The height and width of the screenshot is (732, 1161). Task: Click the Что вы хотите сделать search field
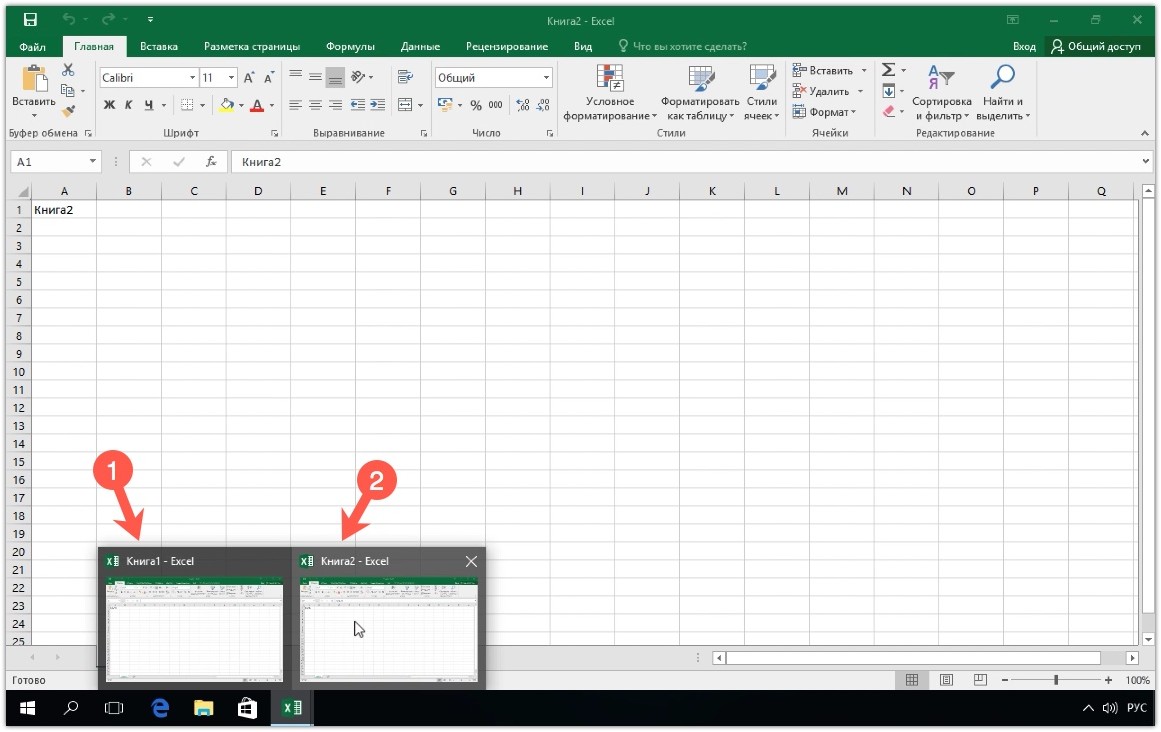pyautogui.click(x=682, y=47)
